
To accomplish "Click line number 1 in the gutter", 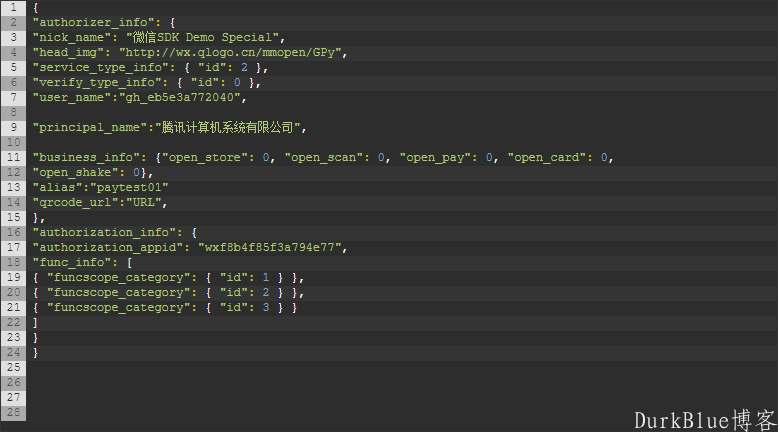I will tap(13, 7).
